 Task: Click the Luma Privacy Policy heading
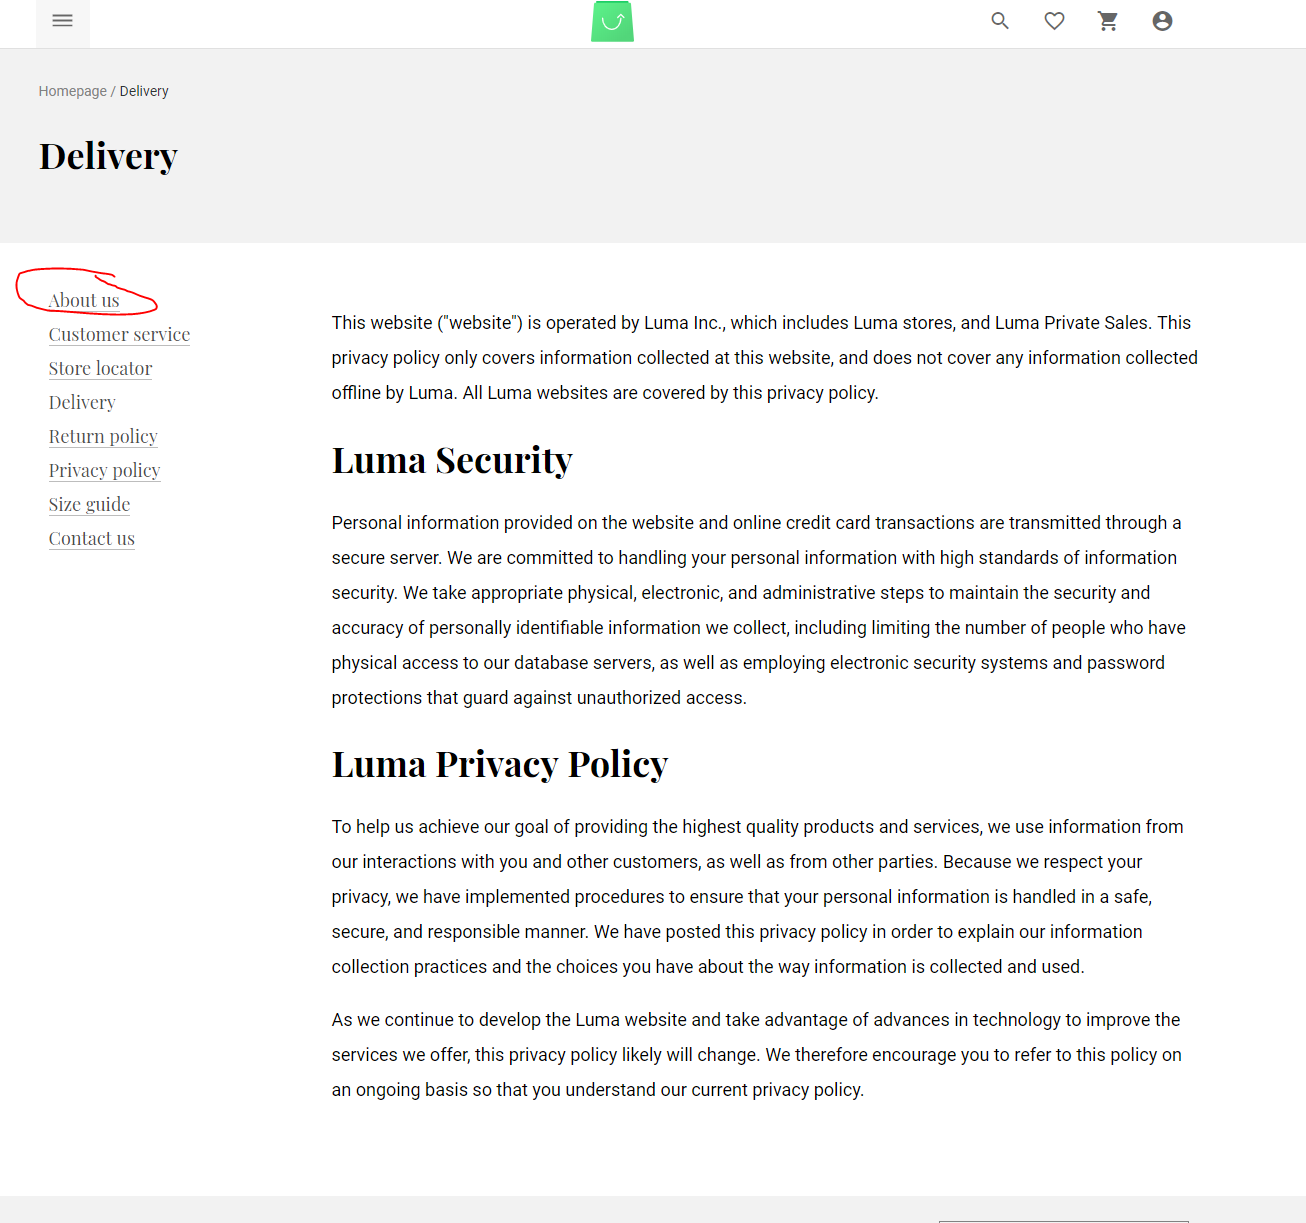(x=500, y=764)
